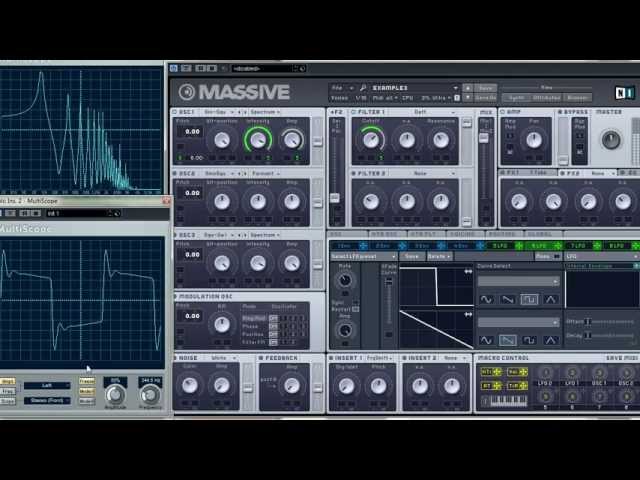The image size is (640, 480).
Task: Click next preset arrow beside EXAMPLES
Action: (468, 98)
